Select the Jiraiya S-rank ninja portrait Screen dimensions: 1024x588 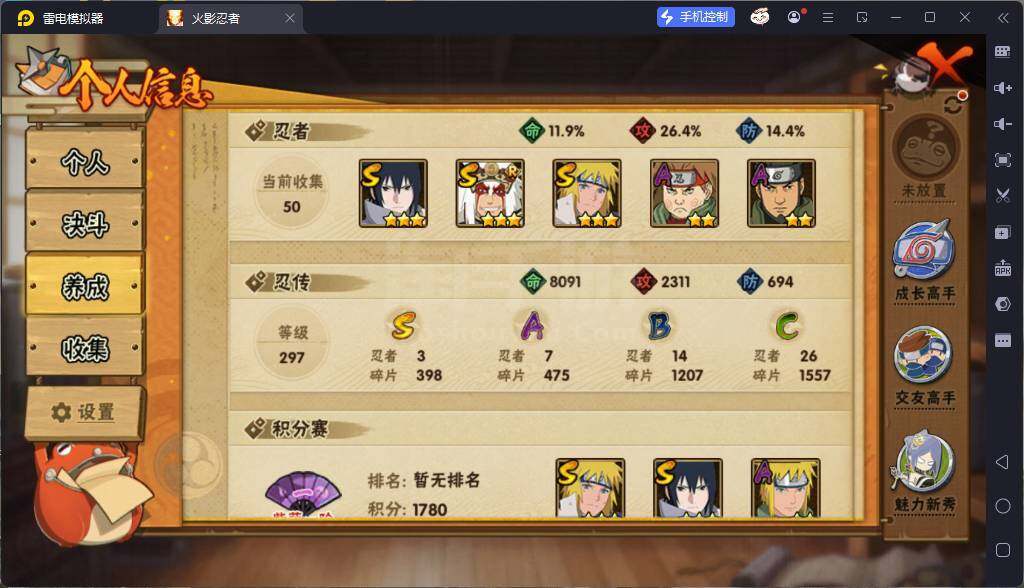(x=490, y=193)
